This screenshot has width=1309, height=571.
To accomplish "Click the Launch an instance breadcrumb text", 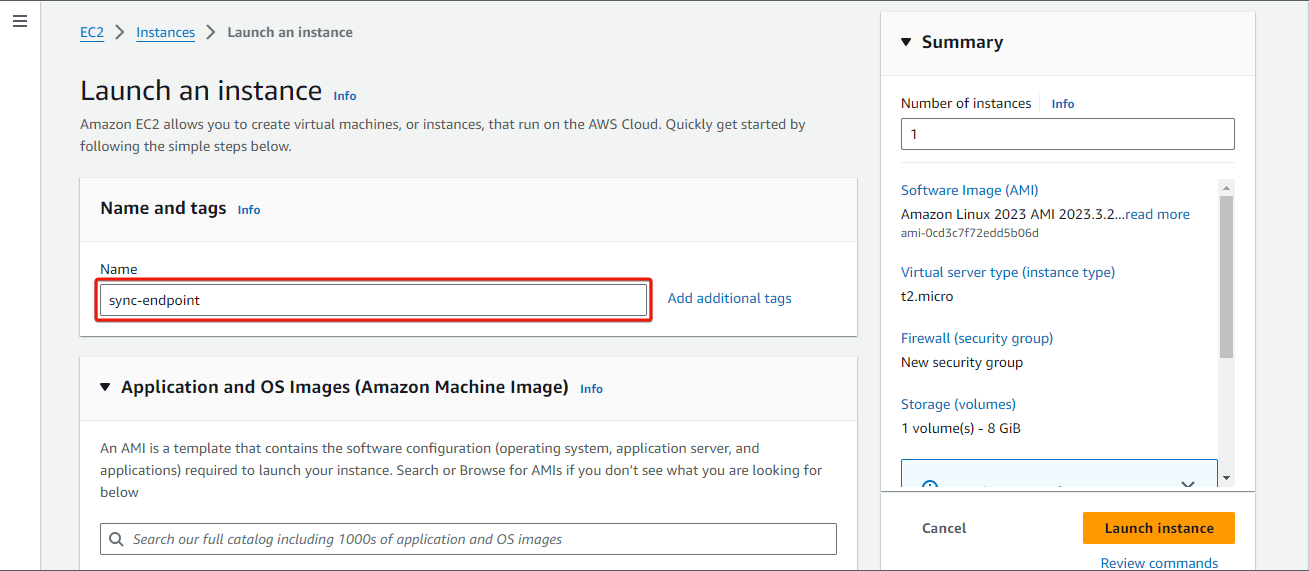I will coord(290,32).
